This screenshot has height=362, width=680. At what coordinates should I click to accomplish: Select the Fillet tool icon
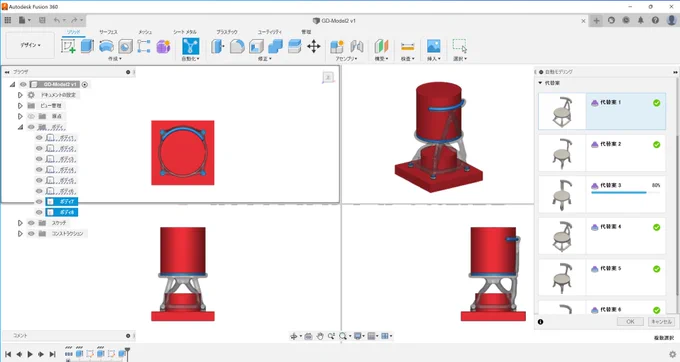coord(237,46)
